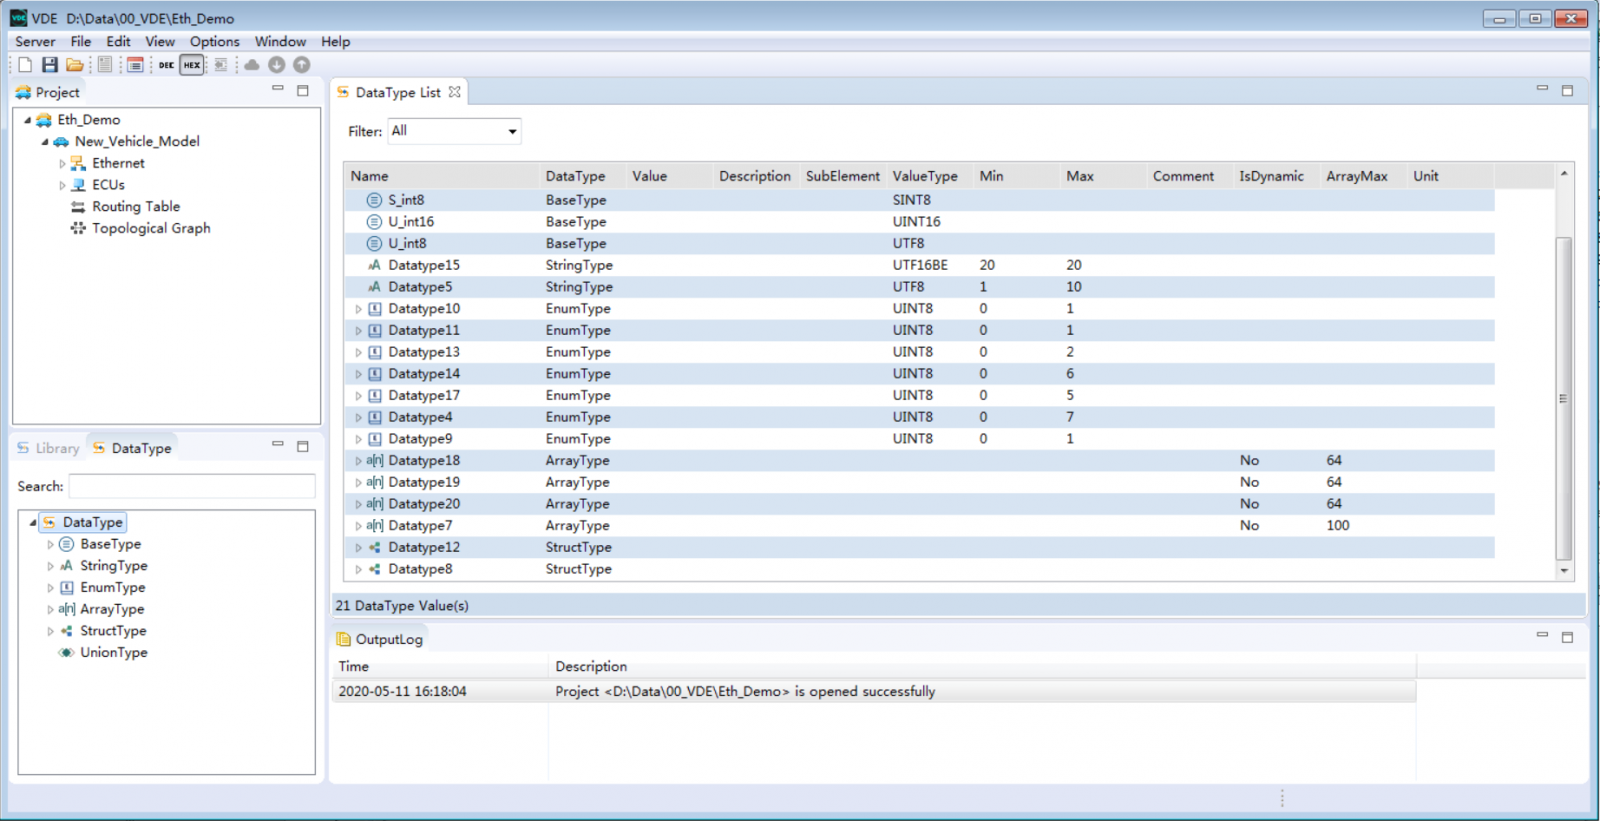Minimize the DataType List panel
This screenshot has width=1600, height=821.
(x=1542, y=90)
